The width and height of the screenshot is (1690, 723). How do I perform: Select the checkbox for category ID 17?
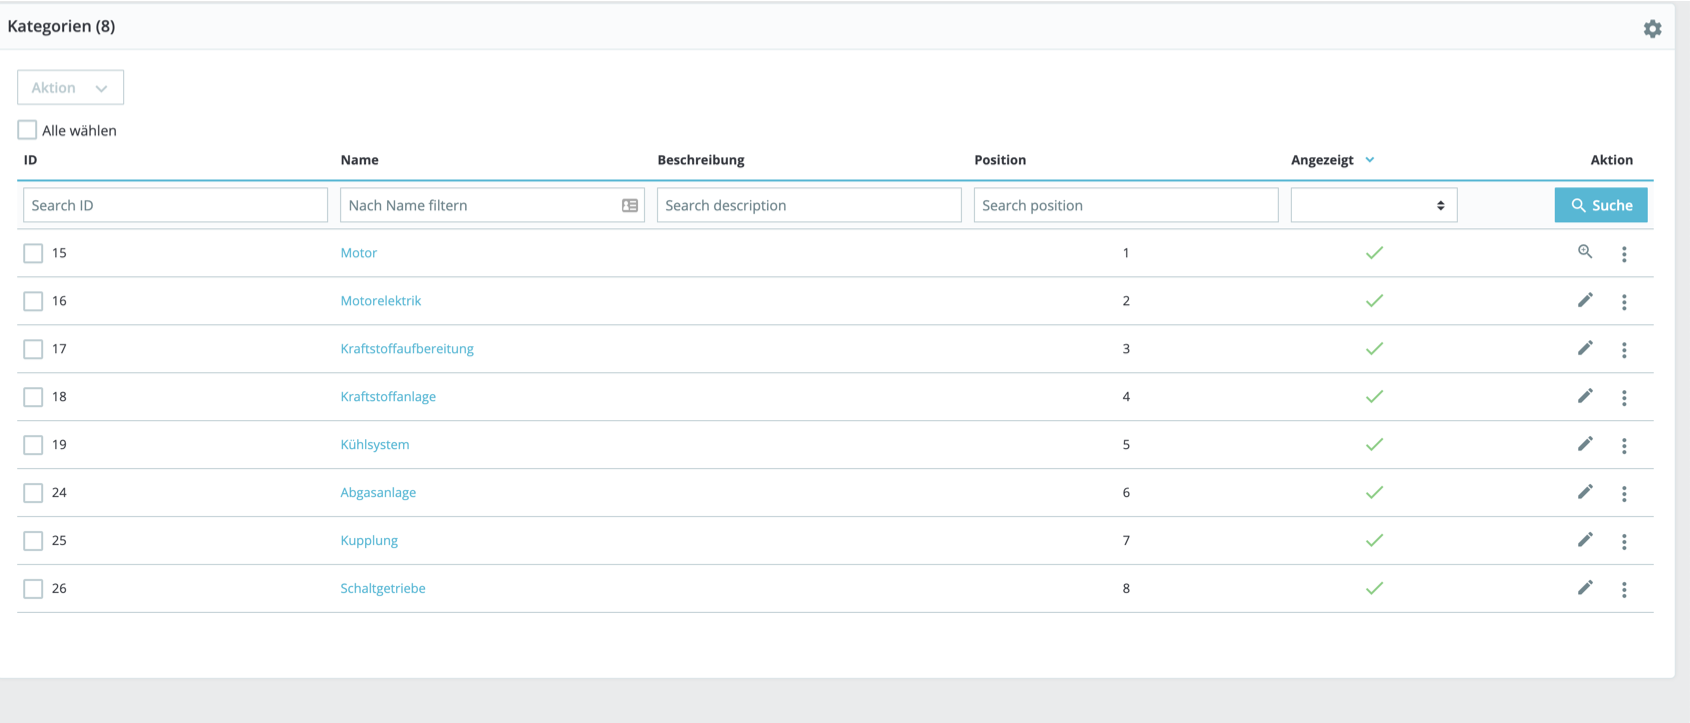[x=33, y=349]
